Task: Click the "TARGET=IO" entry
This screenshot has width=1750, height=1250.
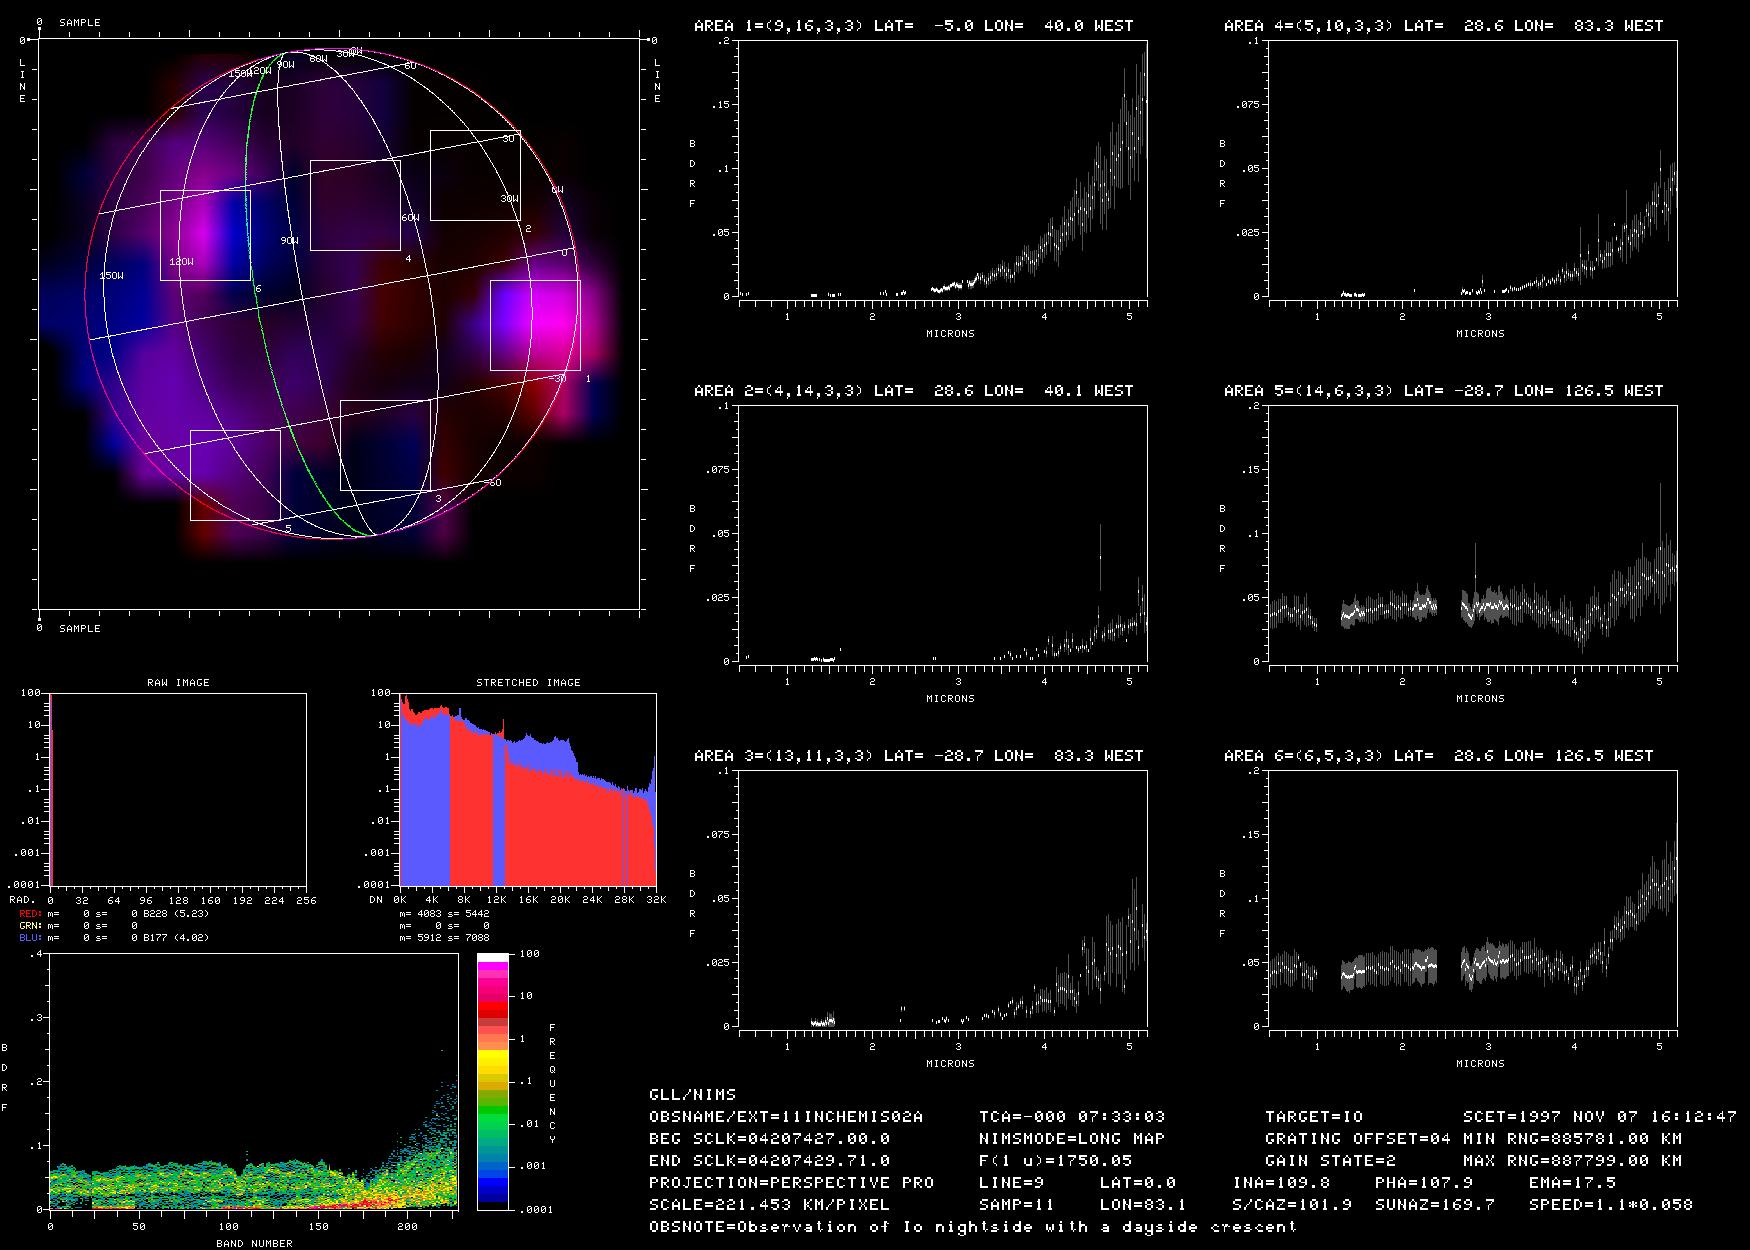Action: pyautogui.click(x=1314, y=1117)
